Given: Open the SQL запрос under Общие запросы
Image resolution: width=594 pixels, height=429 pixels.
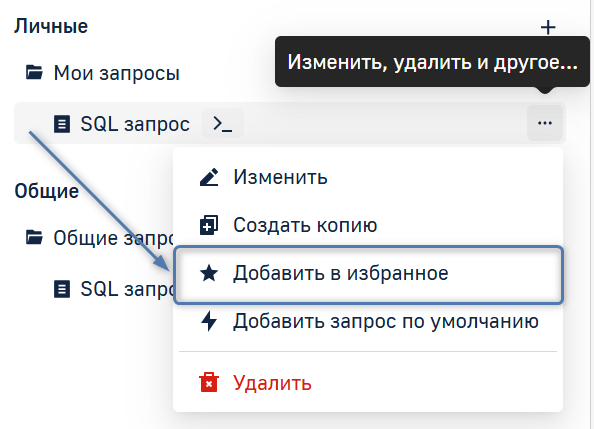Looking at the screenshot, I should 114,289.
